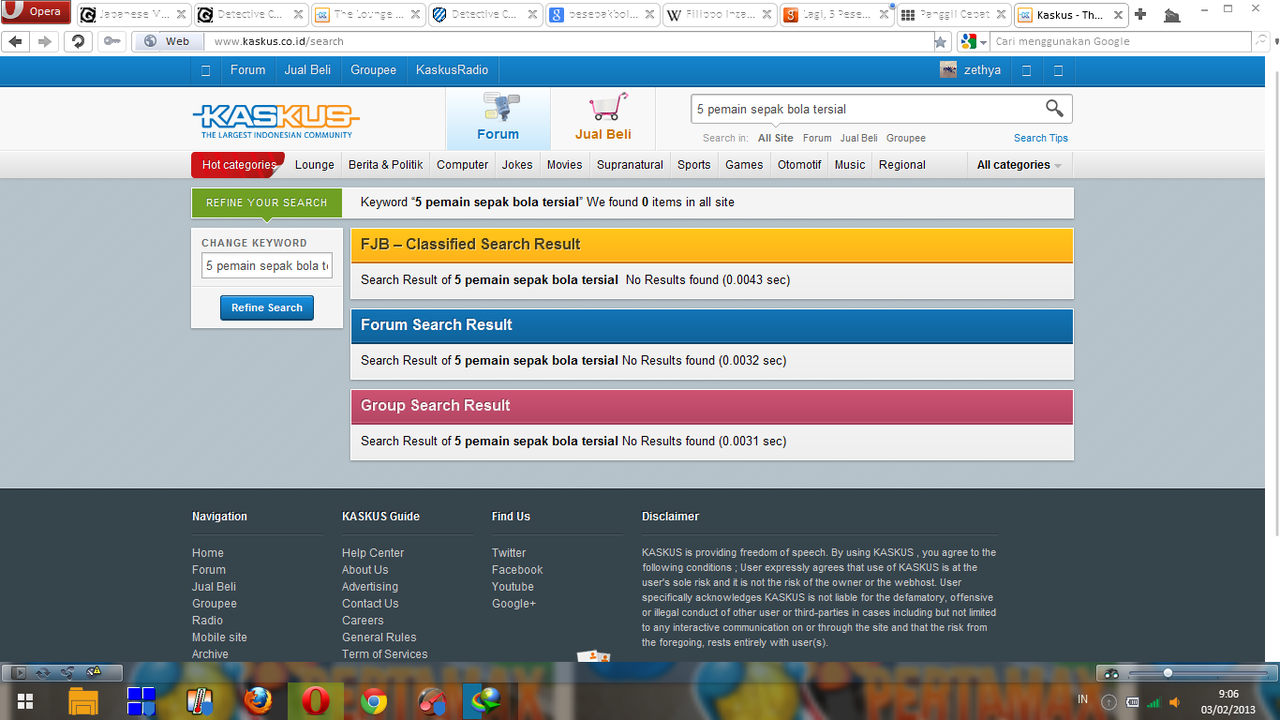Open File Explorer from the taskbar
Image resolution: width=1280 pixels, height=720 pixels.
coord(84,701)
